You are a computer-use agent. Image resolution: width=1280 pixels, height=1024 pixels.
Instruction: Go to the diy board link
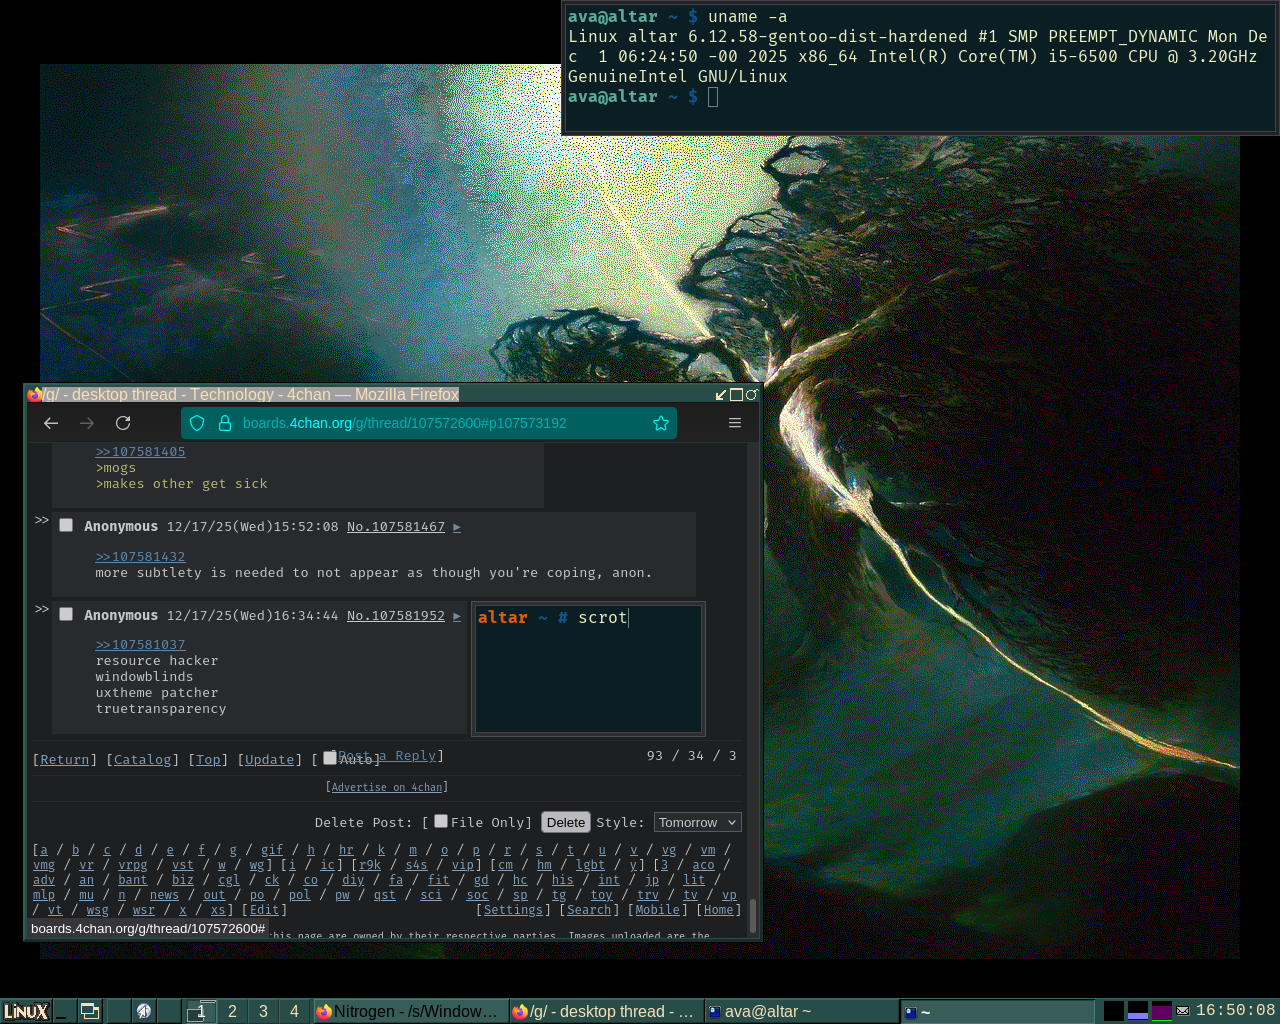click(x=353, y=880)
